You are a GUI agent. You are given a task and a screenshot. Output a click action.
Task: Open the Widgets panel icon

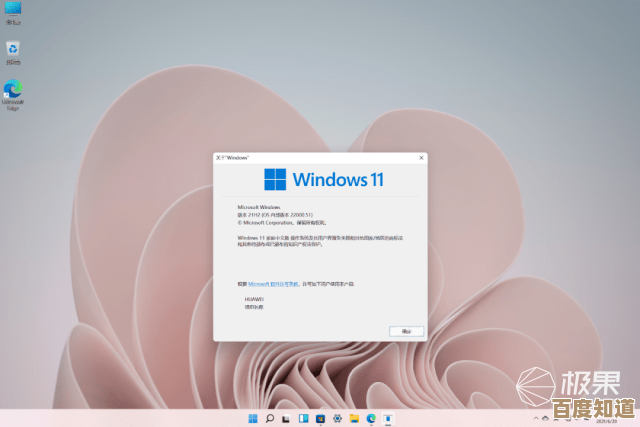pyautogui.click(x=303, y=418)
